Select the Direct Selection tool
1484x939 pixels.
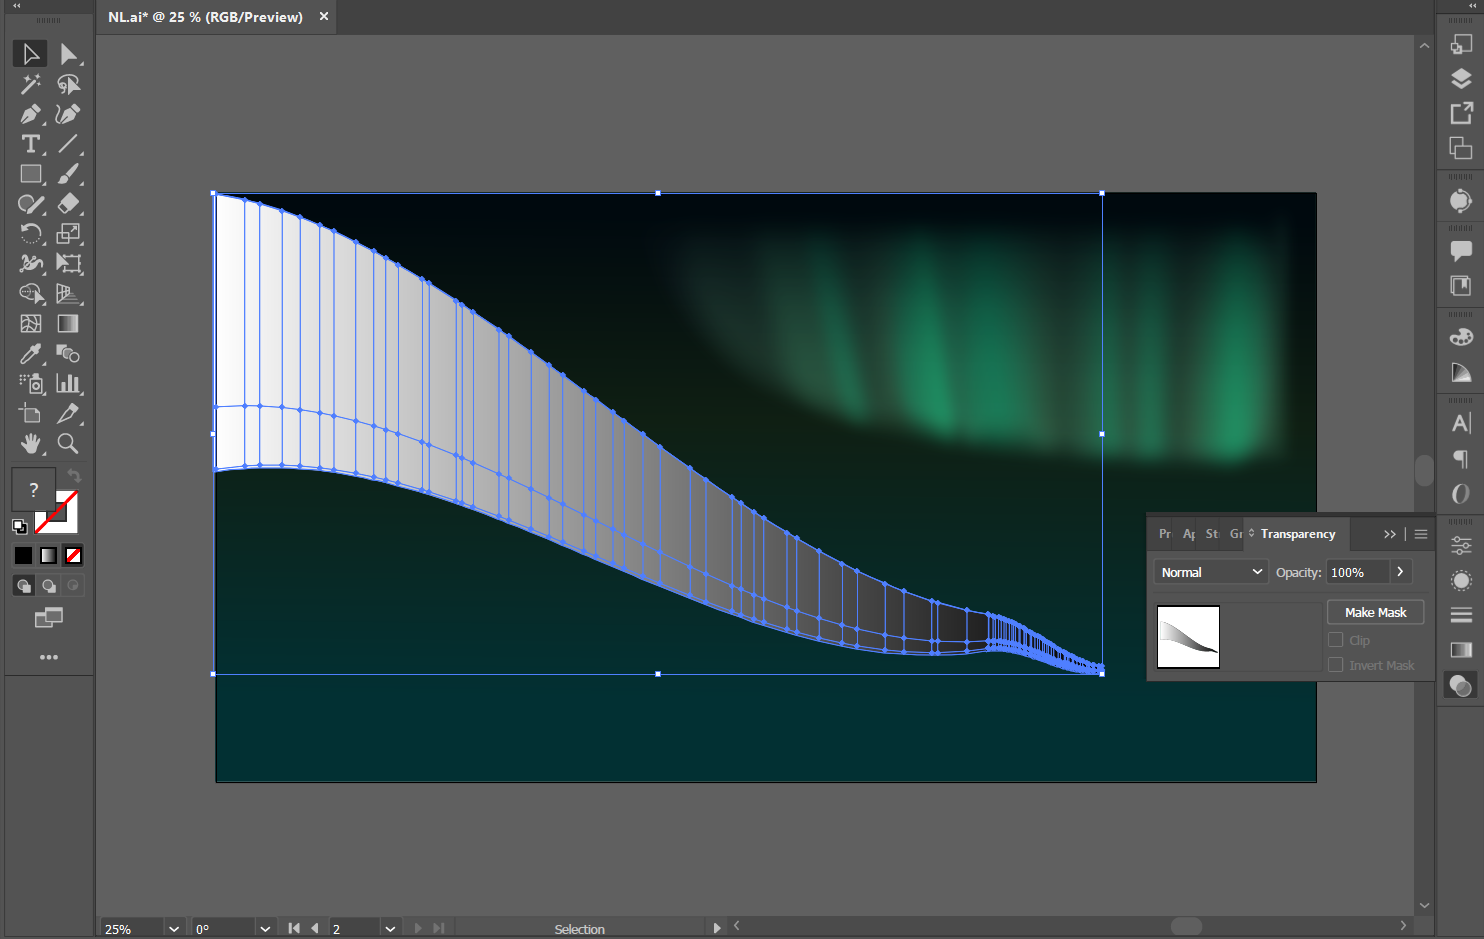coord(68,54)
